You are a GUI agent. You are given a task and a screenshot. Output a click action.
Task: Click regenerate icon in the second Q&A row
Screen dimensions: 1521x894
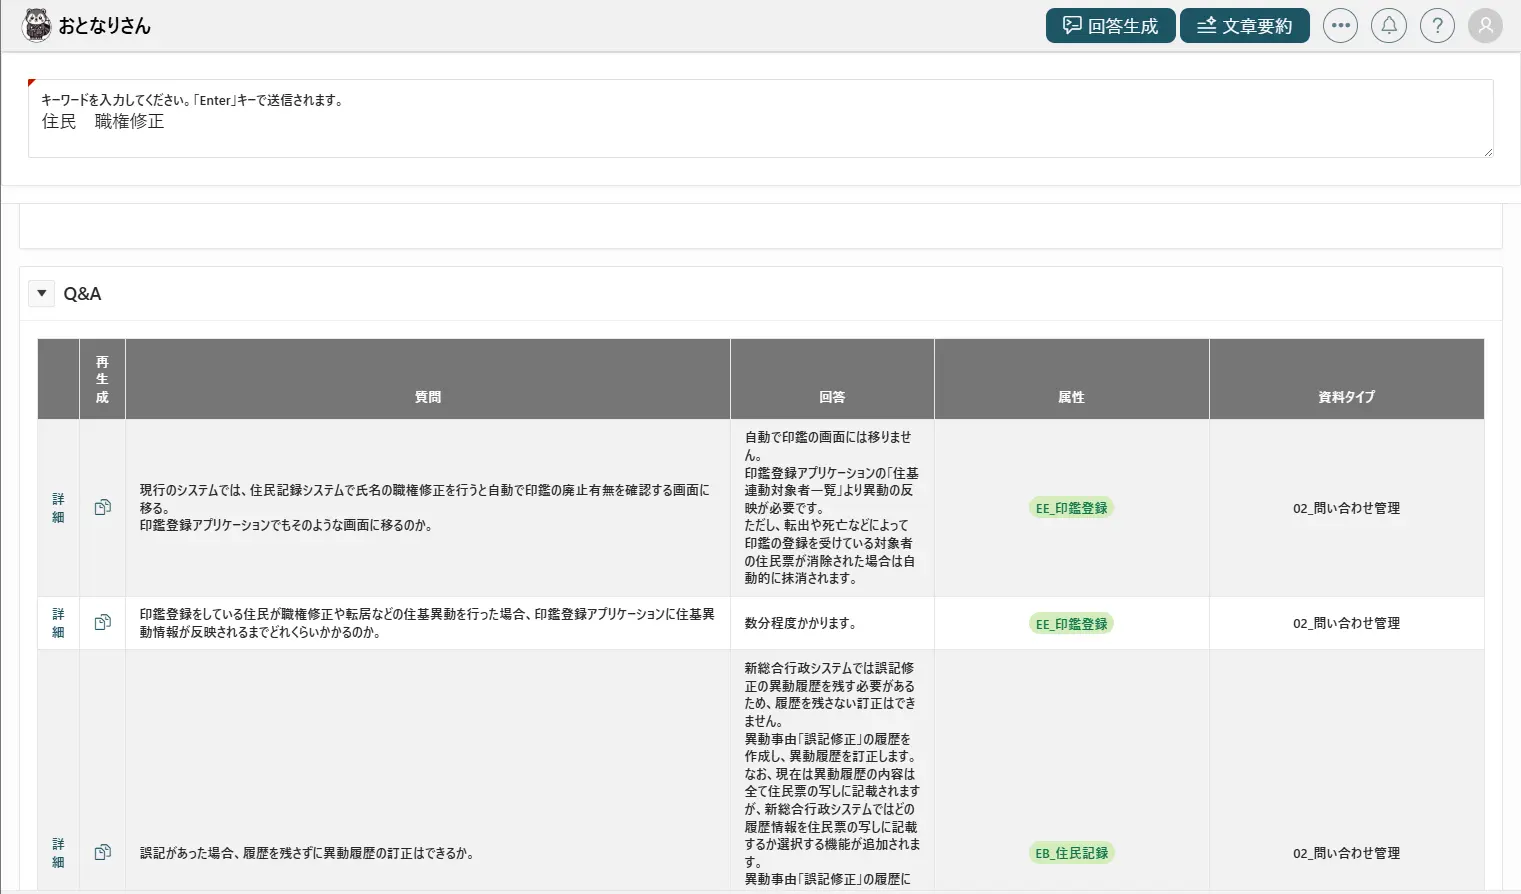coord(102,623)
